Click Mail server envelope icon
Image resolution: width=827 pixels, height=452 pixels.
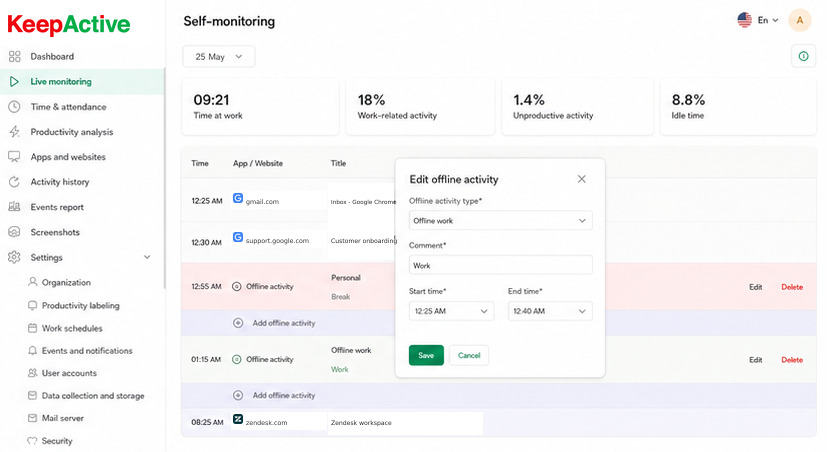33,418
